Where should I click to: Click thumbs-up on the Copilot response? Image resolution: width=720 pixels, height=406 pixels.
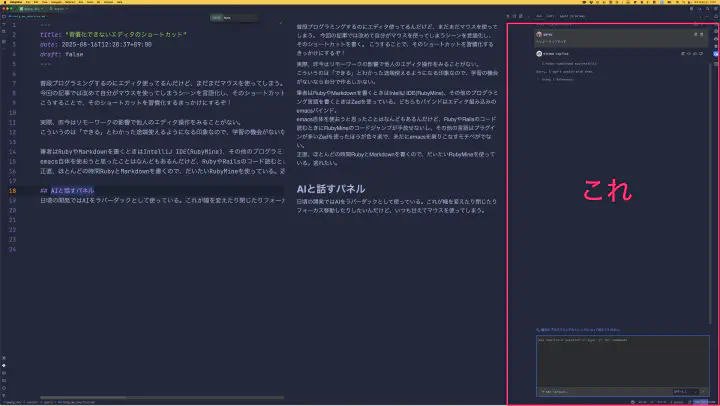pyautogui.click(x=695, y=54)
